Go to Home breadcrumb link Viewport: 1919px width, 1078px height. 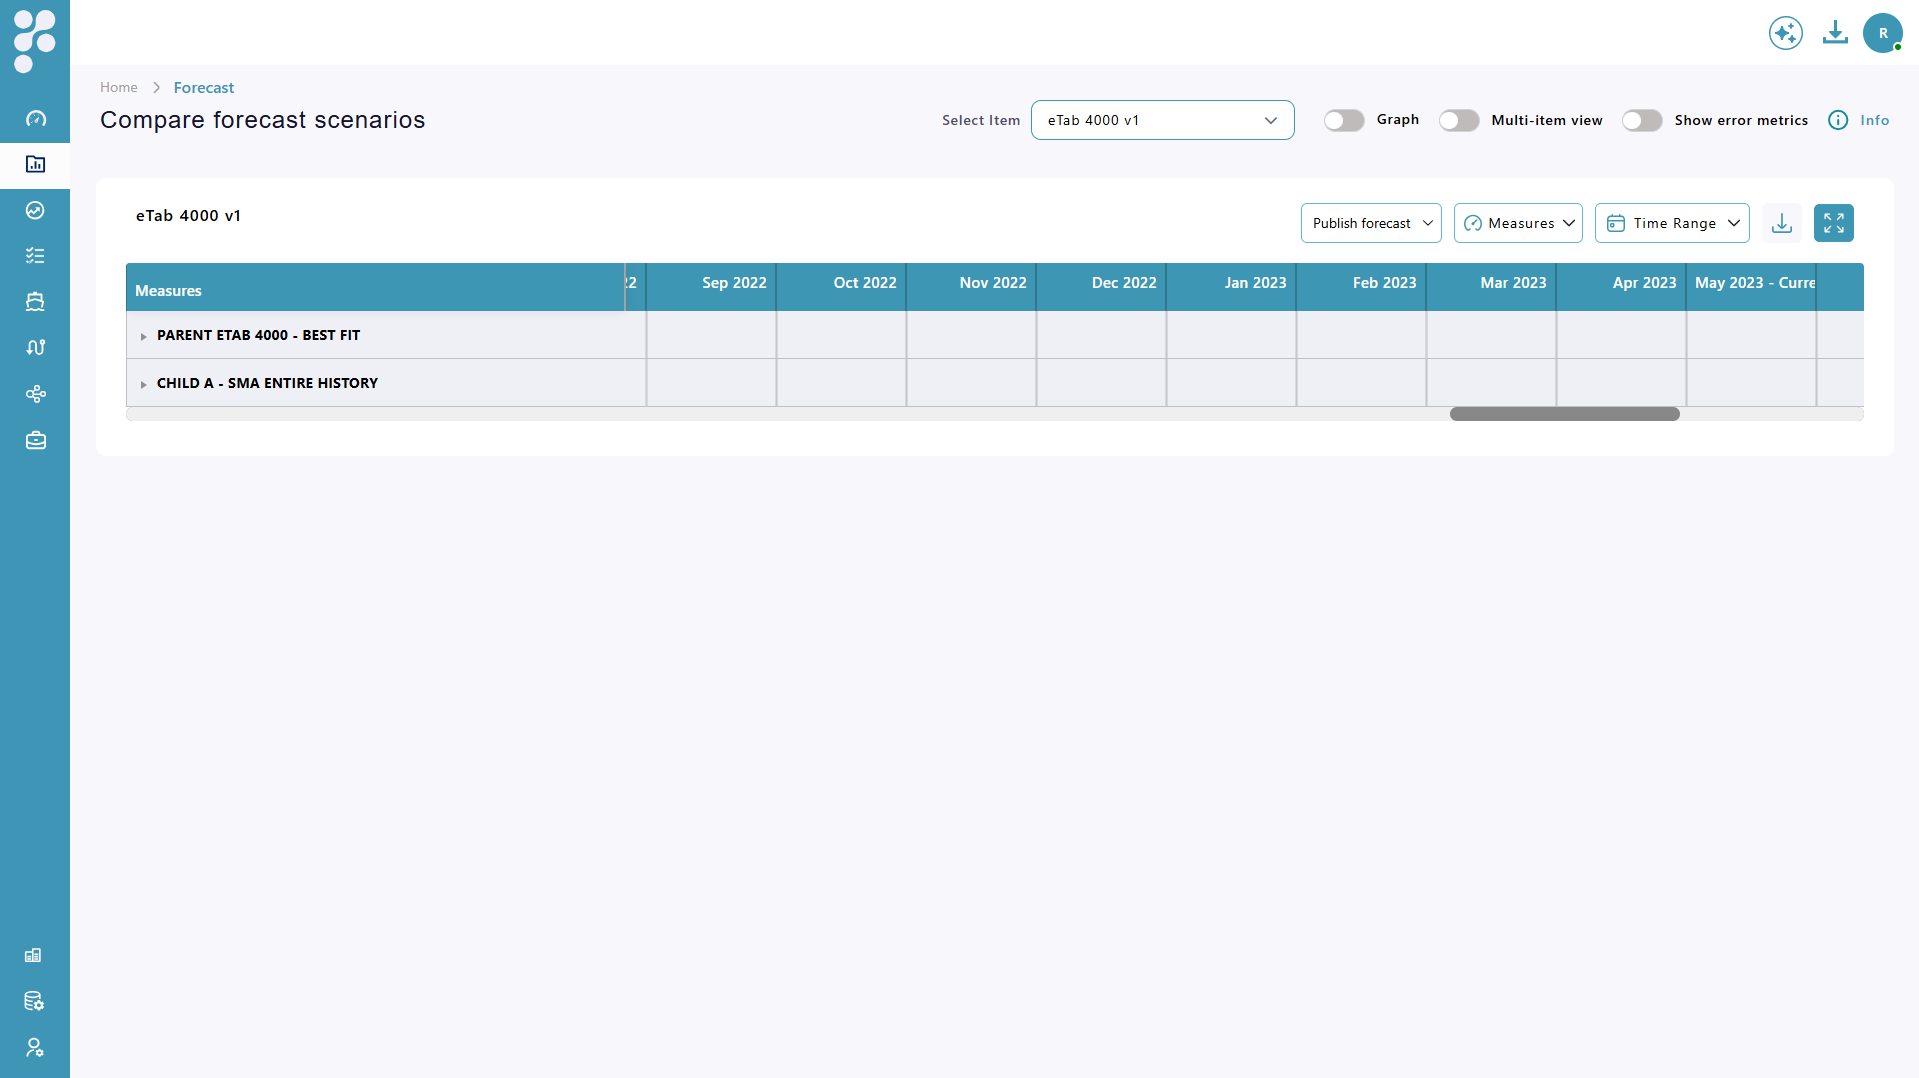119,88
